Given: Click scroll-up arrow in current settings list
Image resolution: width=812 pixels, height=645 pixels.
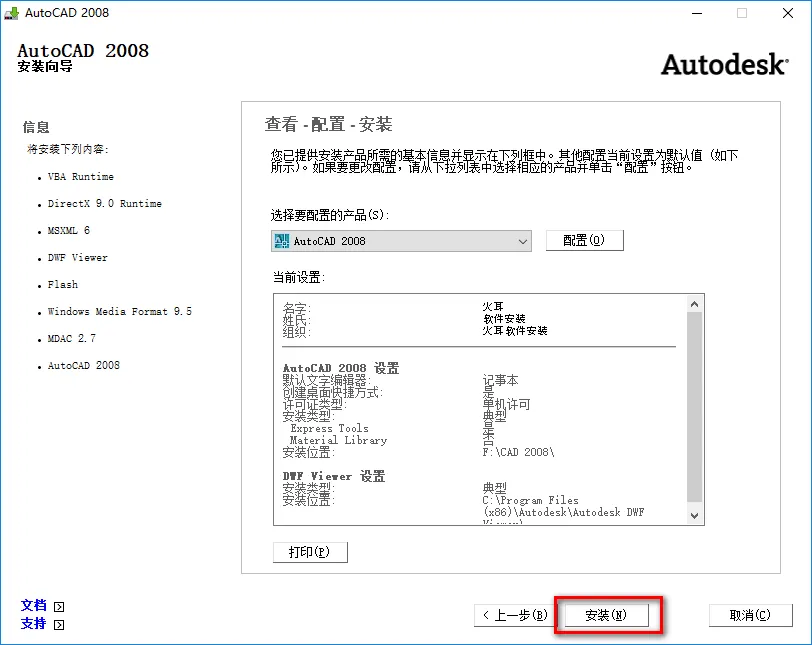Looking at the screenshot, I should (694, 304).
